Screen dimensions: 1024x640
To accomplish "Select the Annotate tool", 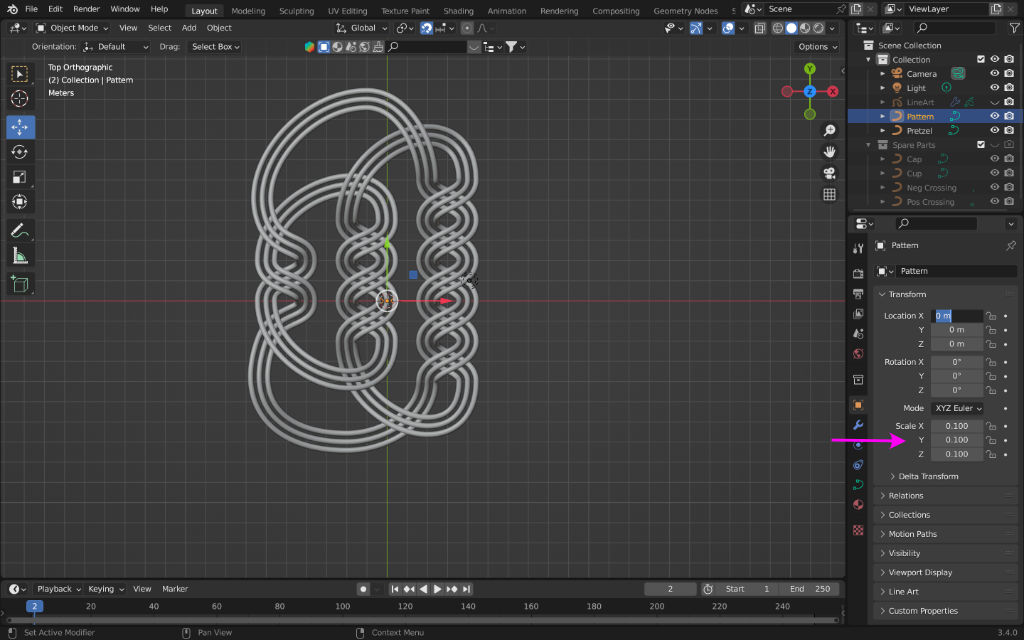I will click(19, 230).
